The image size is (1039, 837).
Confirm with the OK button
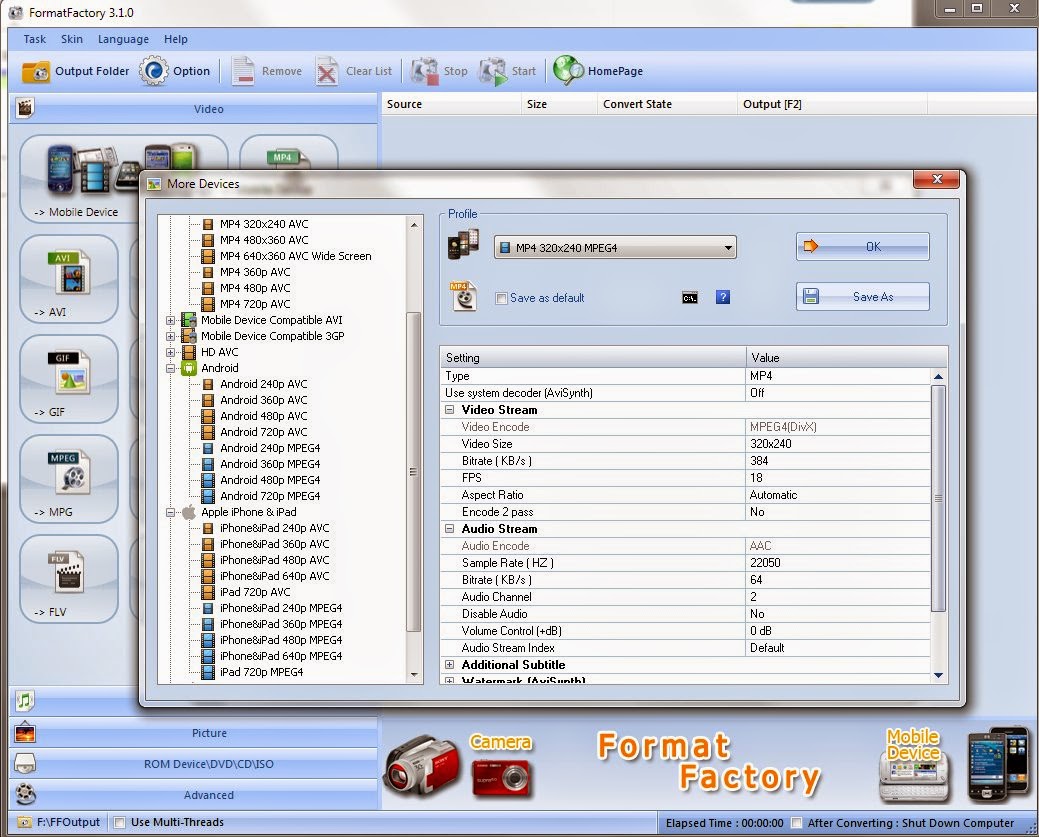[x=863, y=247]
